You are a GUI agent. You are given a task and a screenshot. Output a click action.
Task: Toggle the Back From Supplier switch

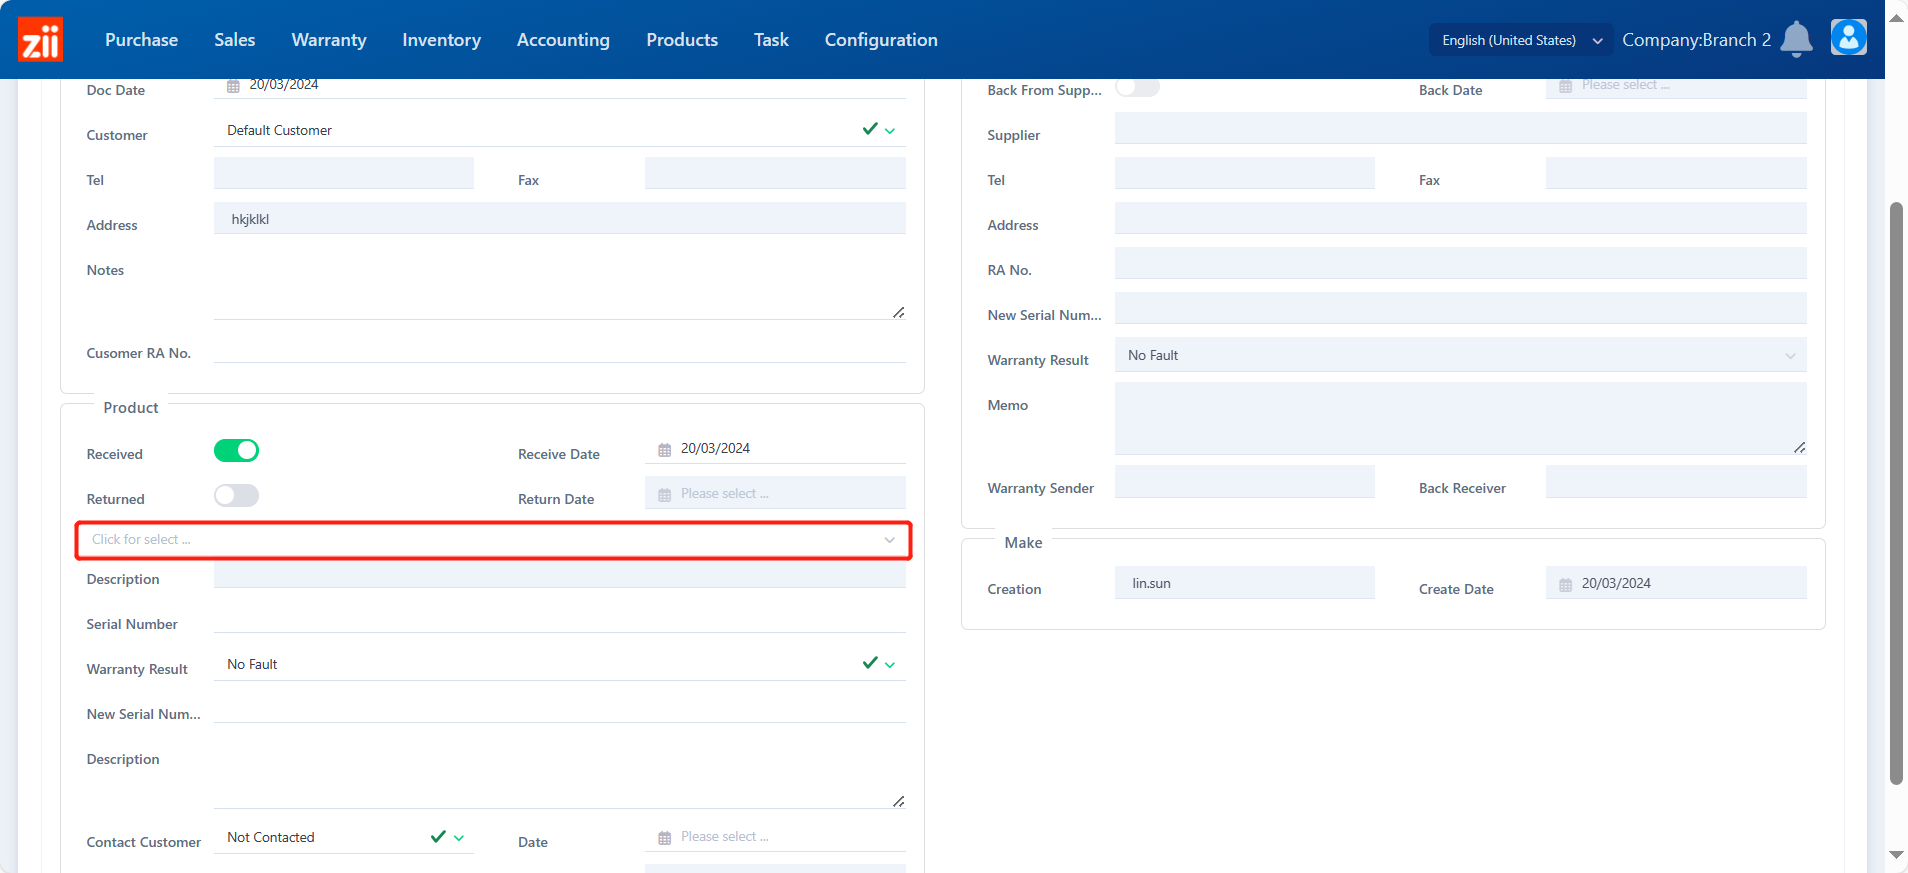point(1137,88)
